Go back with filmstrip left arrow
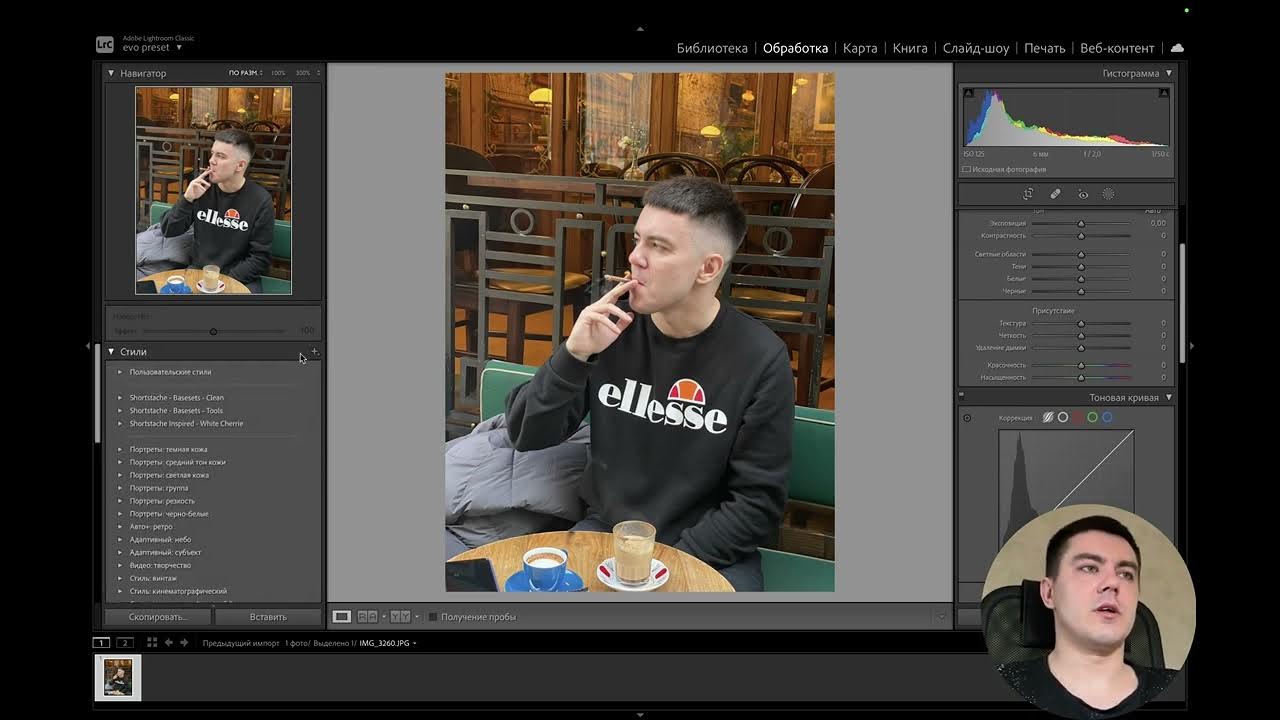 click(169, 643)
